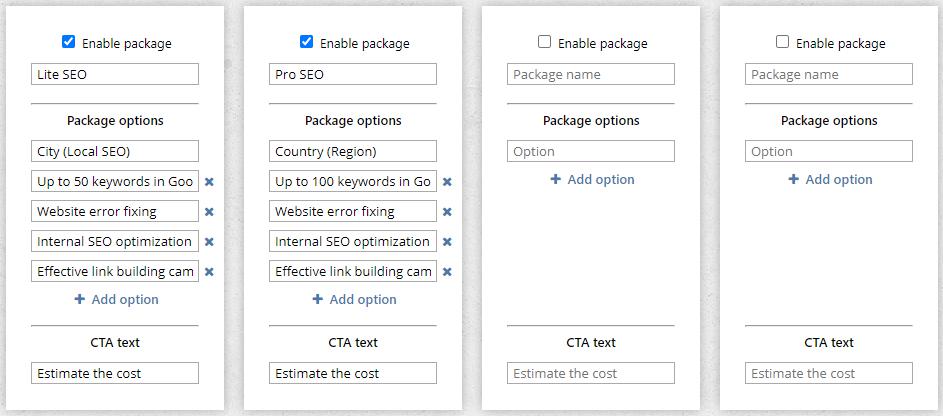Remove 'Internal SEO optimization' from Lite SEO package
This screenshot has width=943, height=416.
(x=209, y=242)
